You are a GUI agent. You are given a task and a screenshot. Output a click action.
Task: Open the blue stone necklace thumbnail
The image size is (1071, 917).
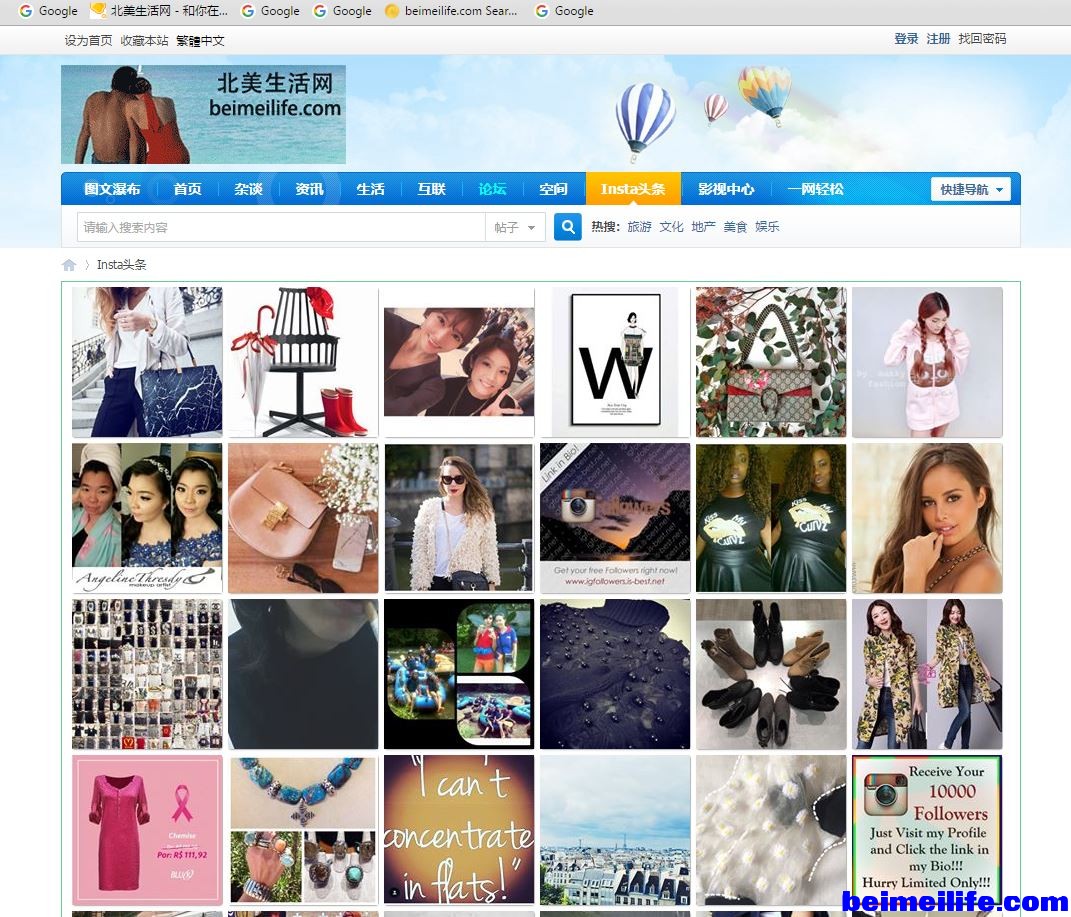303,830
